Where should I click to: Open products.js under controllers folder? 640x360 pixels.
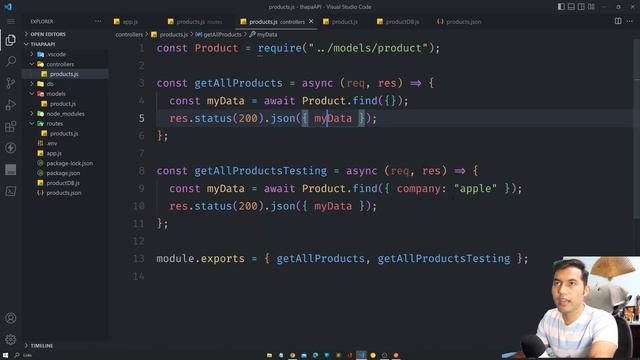click(64, 74)
